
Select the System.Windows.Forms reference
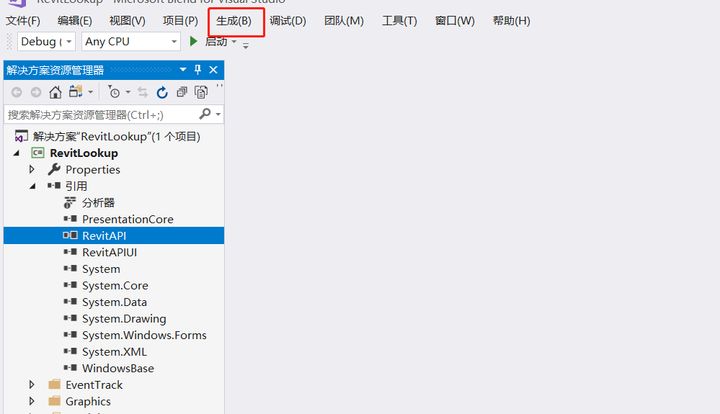pyautogui.click(x=144, y=335)
